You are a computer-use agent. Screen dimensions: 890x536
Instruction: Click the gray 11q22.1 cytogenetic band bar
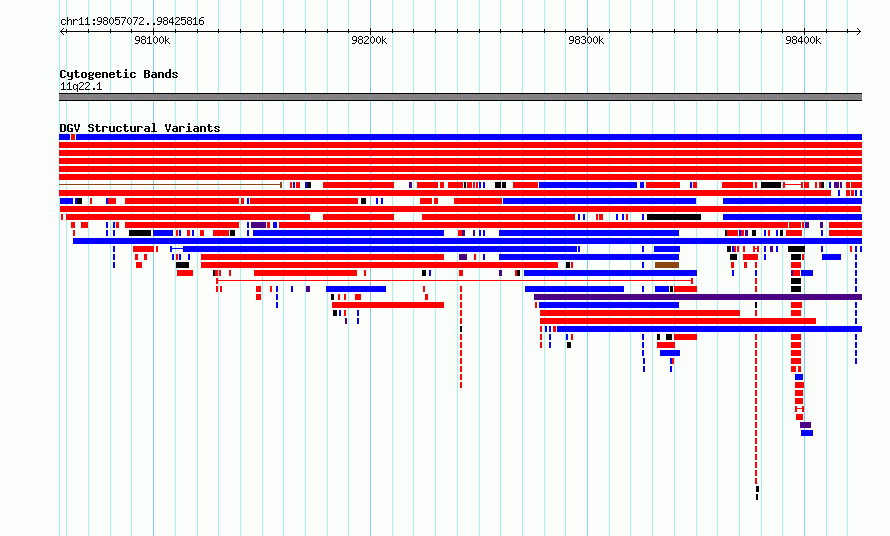pos(460,97)
